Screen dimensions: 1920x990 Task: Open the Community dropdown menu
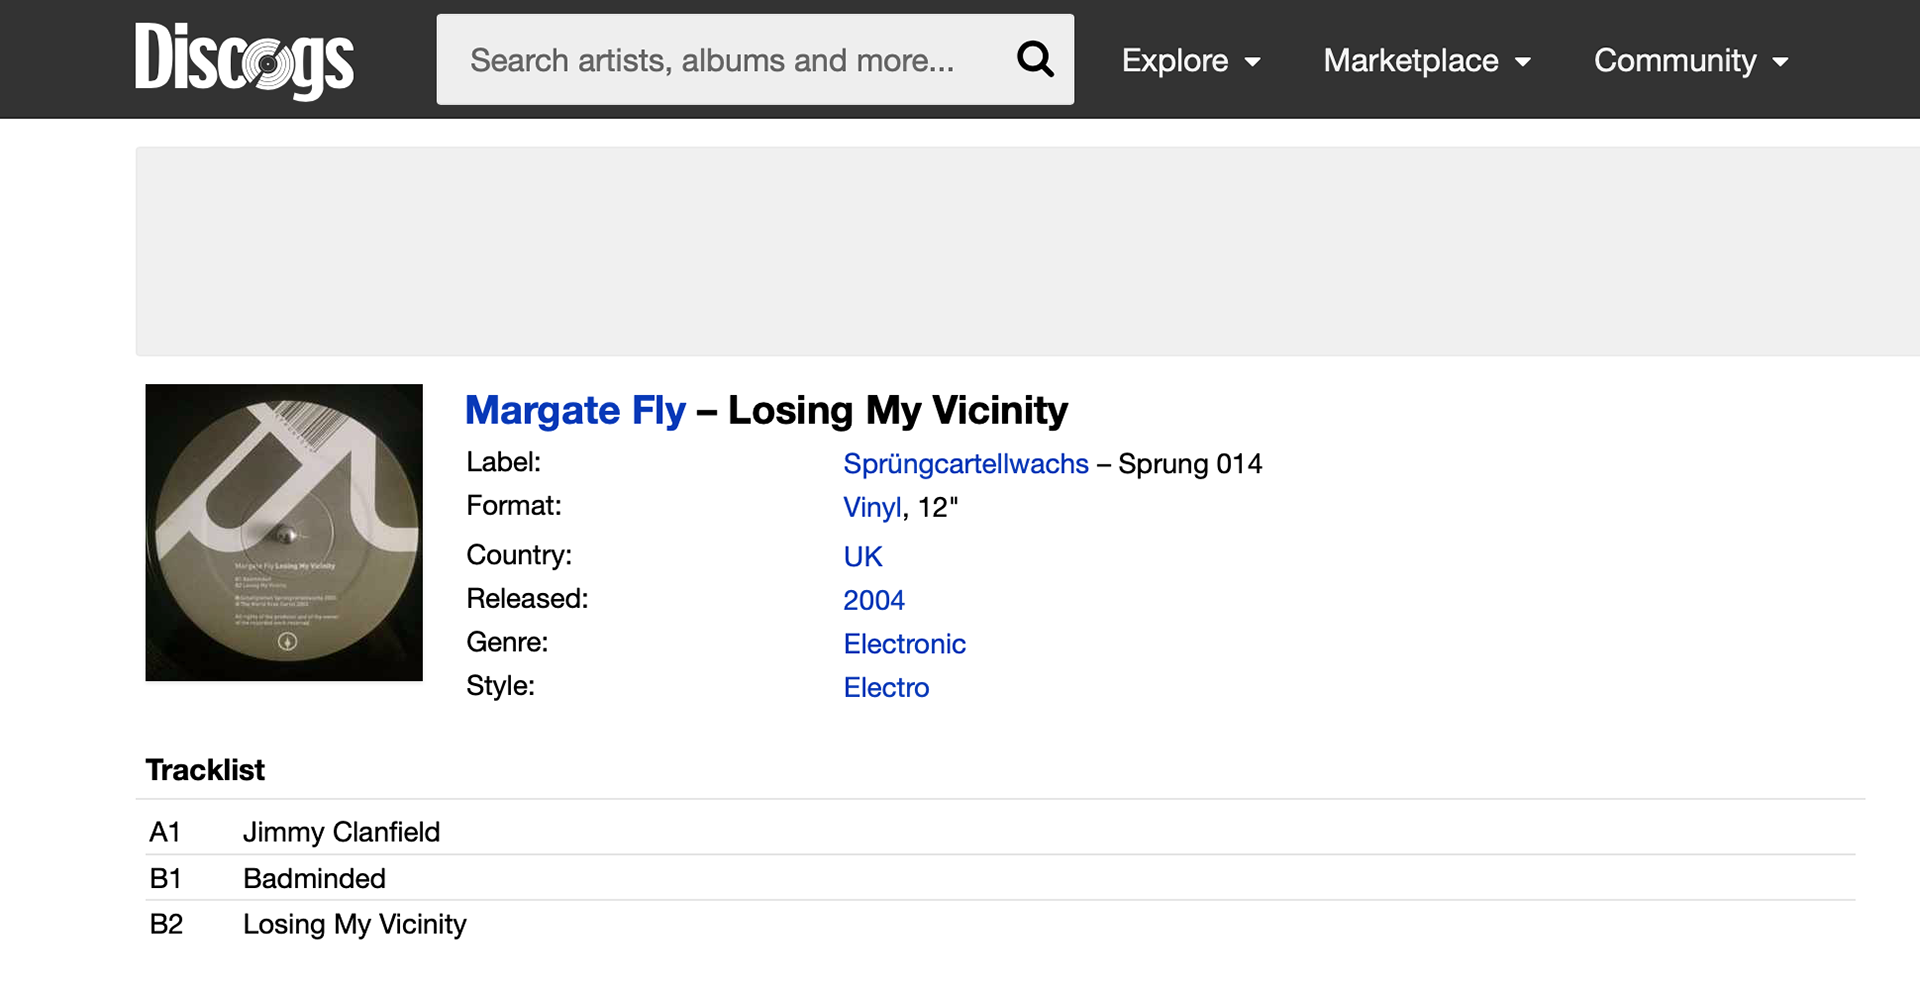point(1690,61)
